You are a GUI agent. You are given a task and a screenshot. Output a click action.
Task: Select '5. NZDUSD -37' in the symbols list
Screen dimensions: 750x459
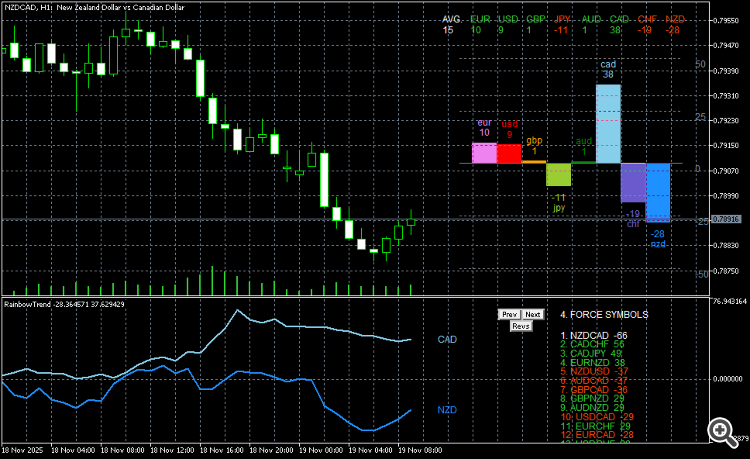(594, 372)
